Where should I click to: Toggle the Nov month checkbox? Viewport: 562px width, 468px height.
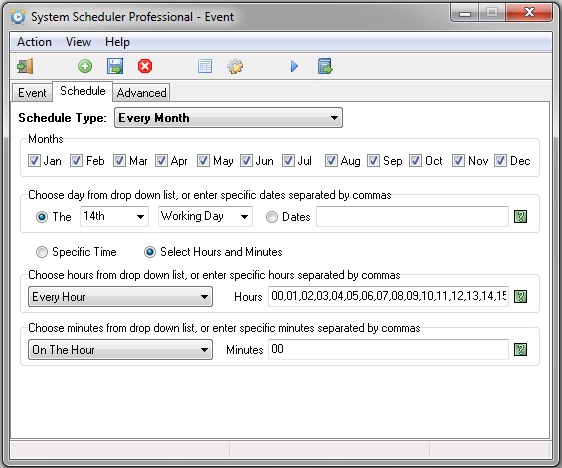pos(458,161)
